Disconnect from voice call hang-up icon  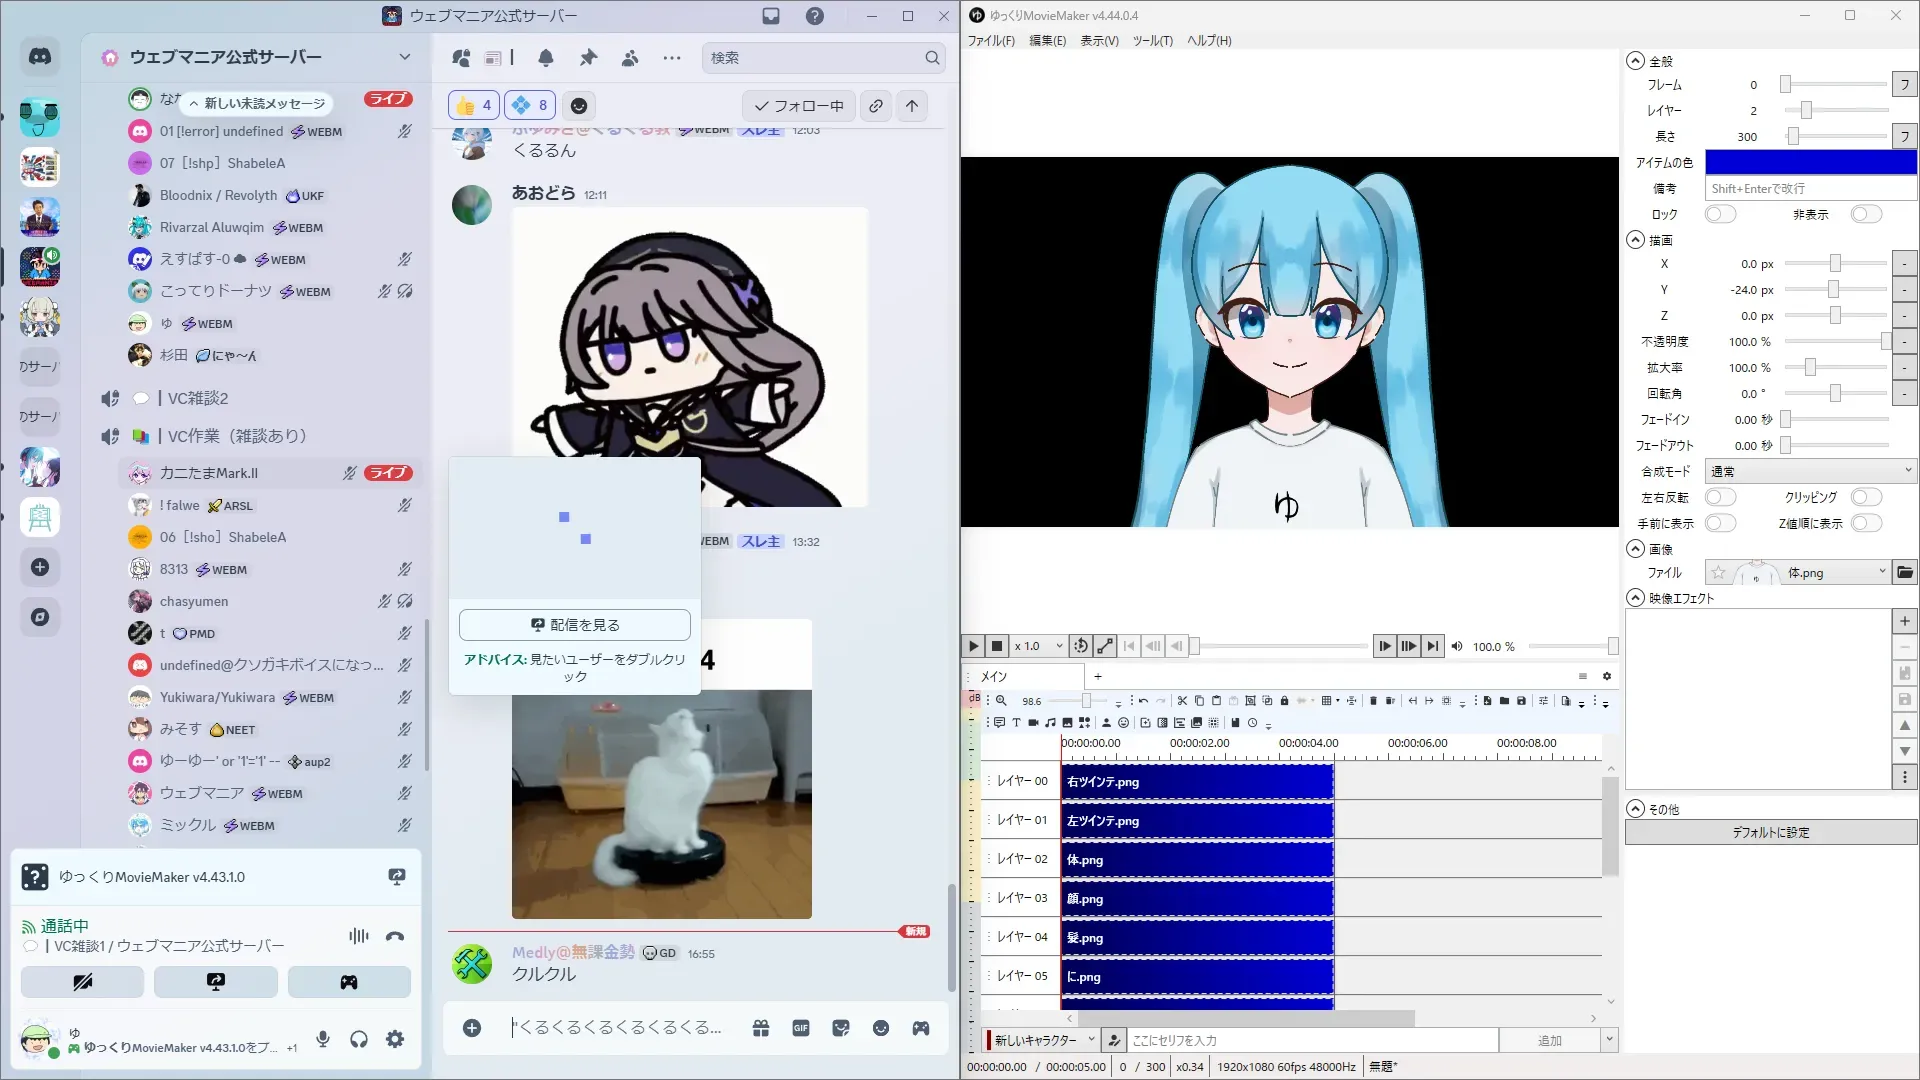click(x=395, y=936)
